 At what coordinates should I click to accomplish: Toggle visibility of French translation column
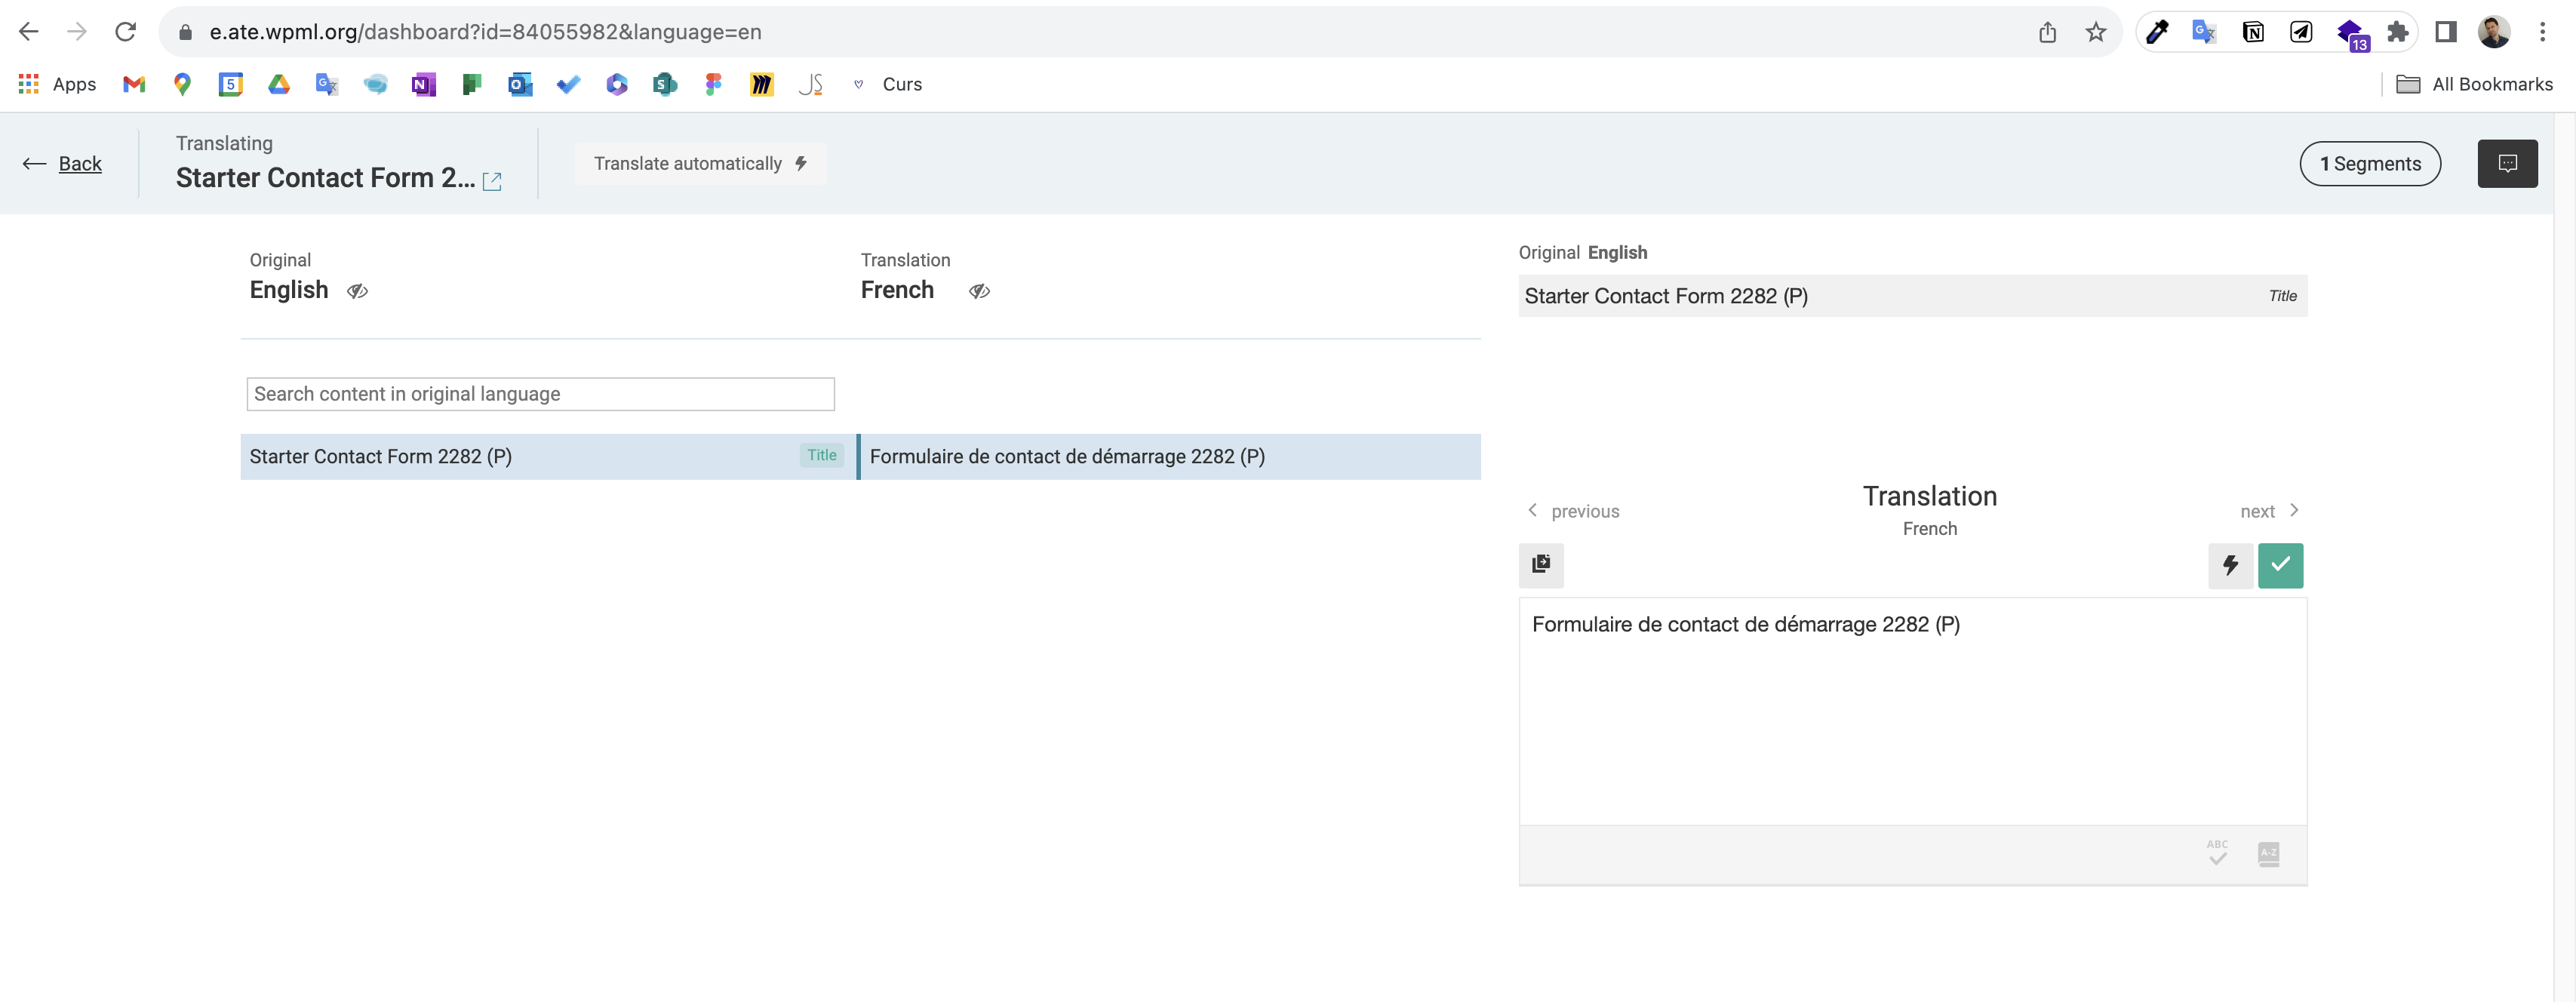click(979, 291)
